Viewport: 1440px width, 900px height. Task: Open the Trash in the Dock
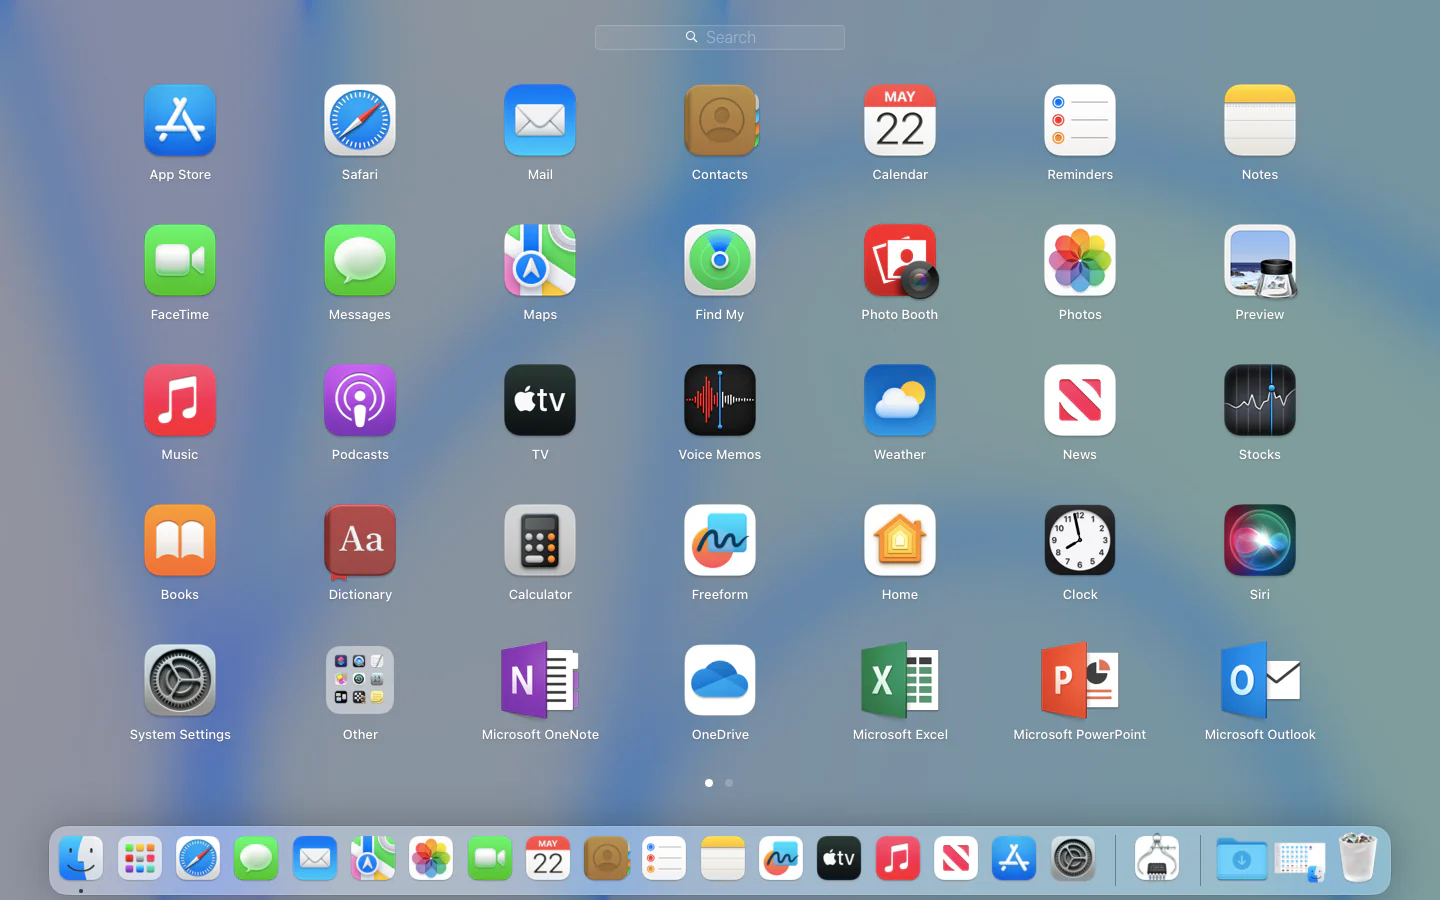[1358, 859]
